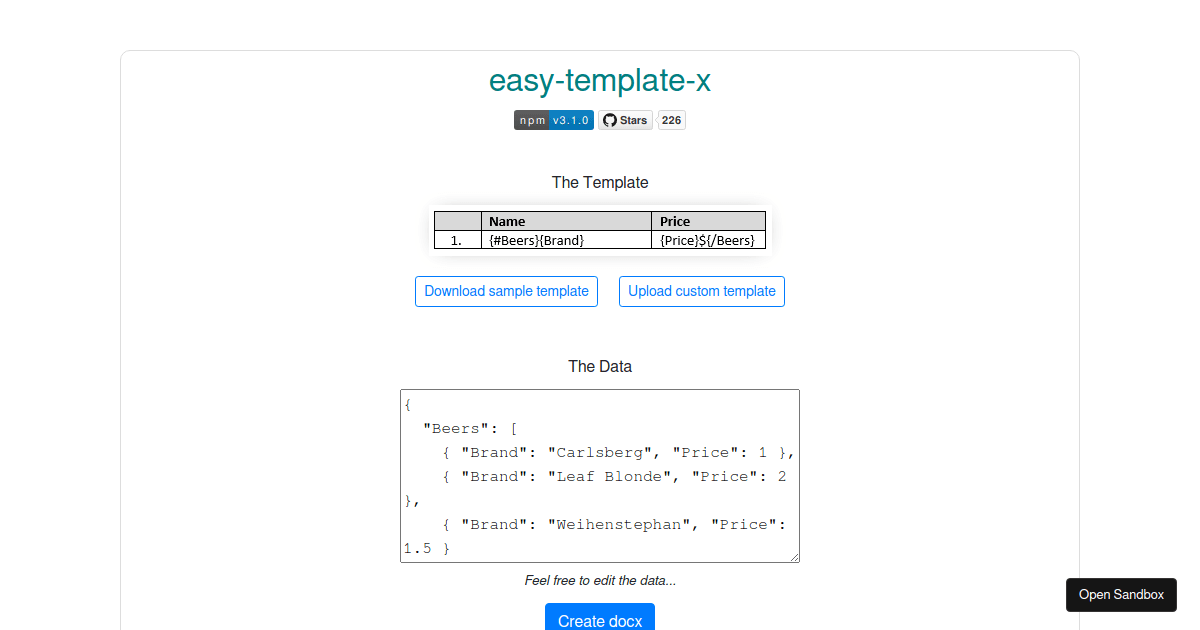The width and height of the screenshot is (1200, 630).
Task: Click the resize handle of the data textarea
Action: pos(795,557)
